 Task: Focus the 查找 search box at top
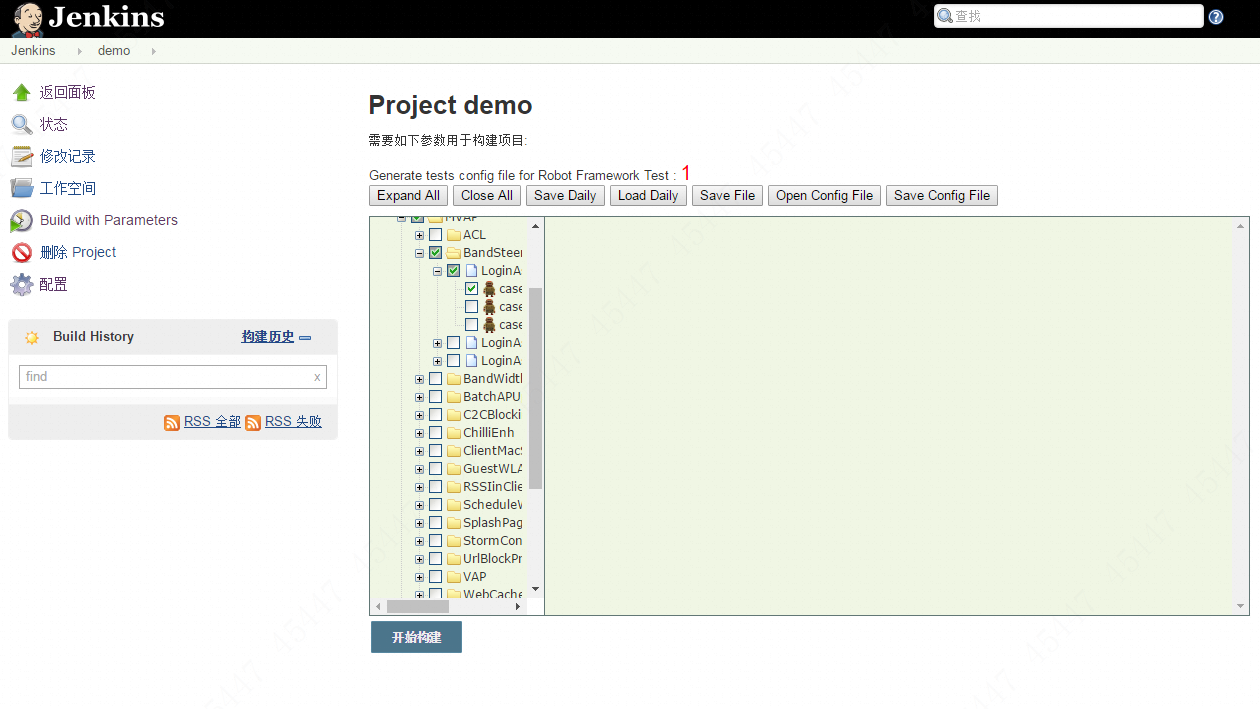click(1068, 16)
